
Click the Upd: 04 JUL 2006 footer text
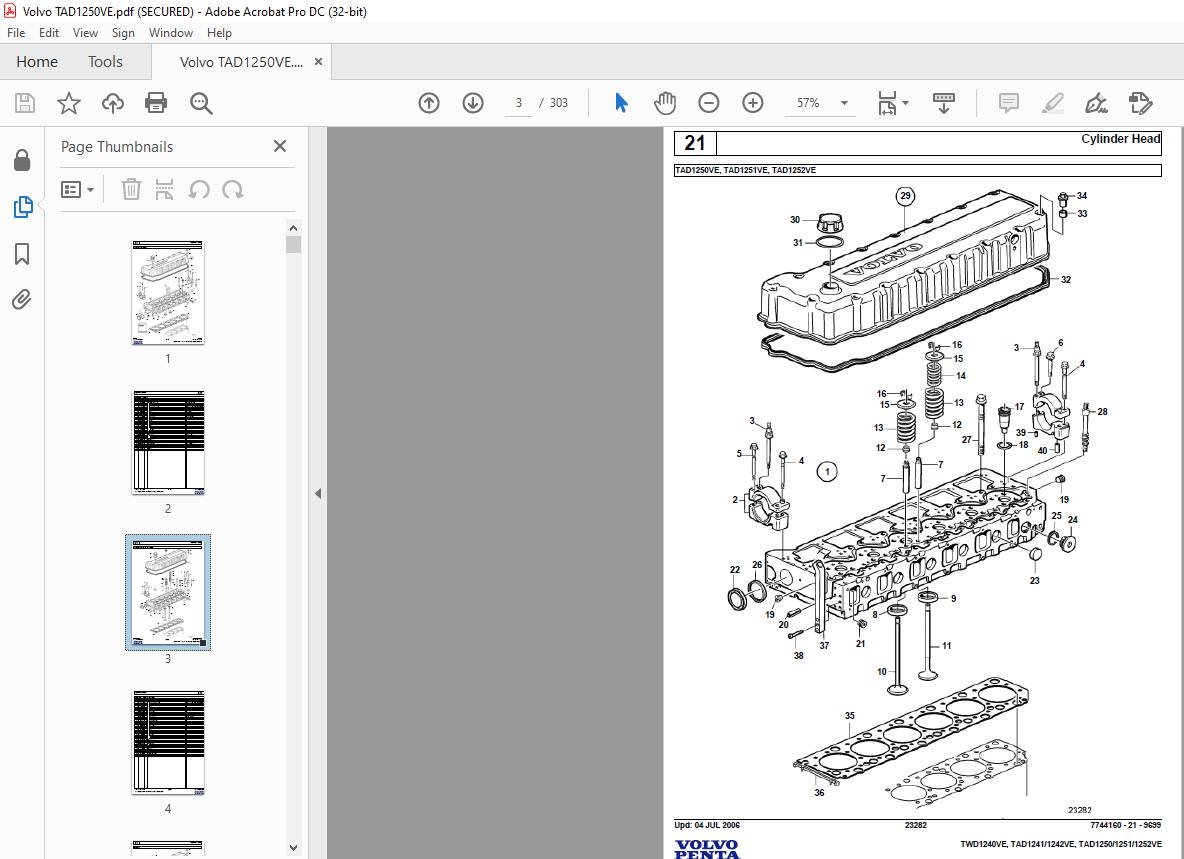pyautogui.click(x=707, y=825)
